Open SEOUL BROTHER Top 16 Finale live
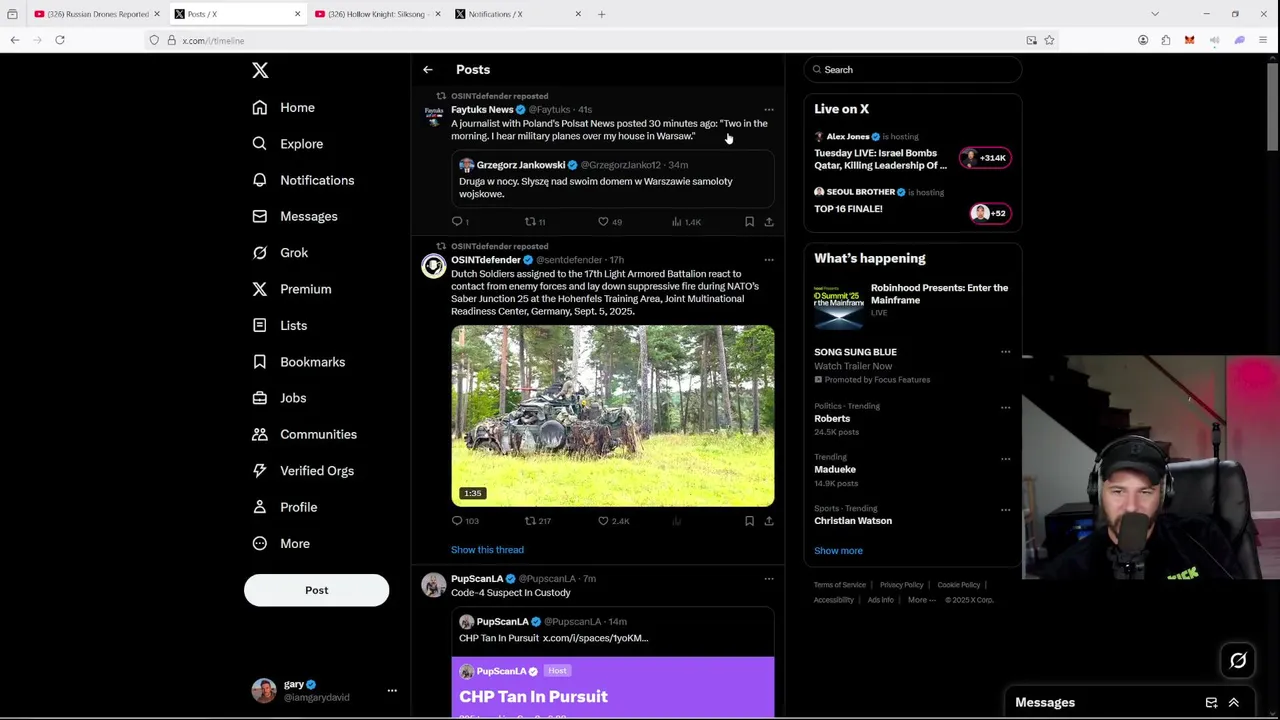The width and height of the screenshot is (1280, 720). point(912,204)
